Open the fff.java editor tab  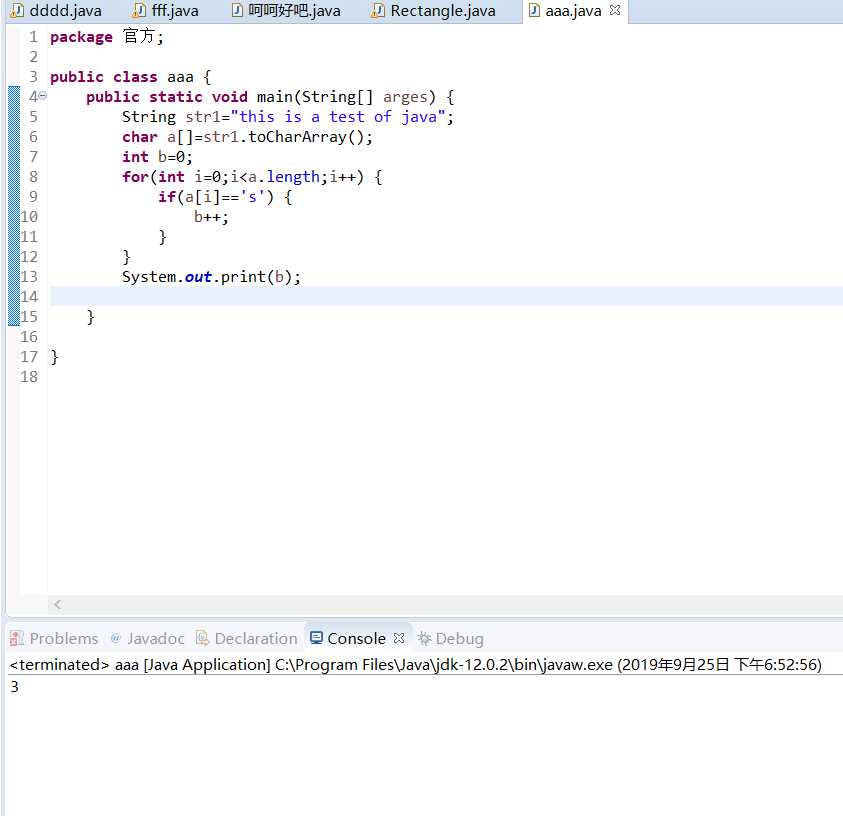[167, 11]
